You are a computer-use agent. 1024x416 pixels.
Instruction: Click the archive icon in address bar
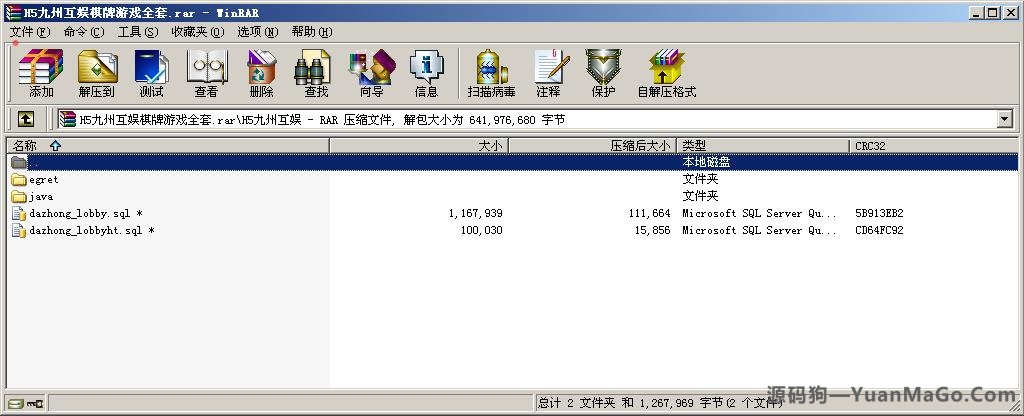pyautogui.click(x=67, y=119)
